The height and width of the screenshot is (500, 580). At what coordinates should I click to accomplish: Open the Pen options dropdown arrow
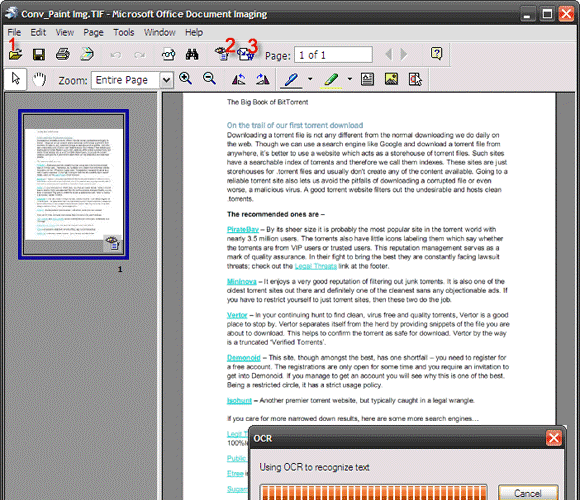pyautogui.click(x=310, y=79)
